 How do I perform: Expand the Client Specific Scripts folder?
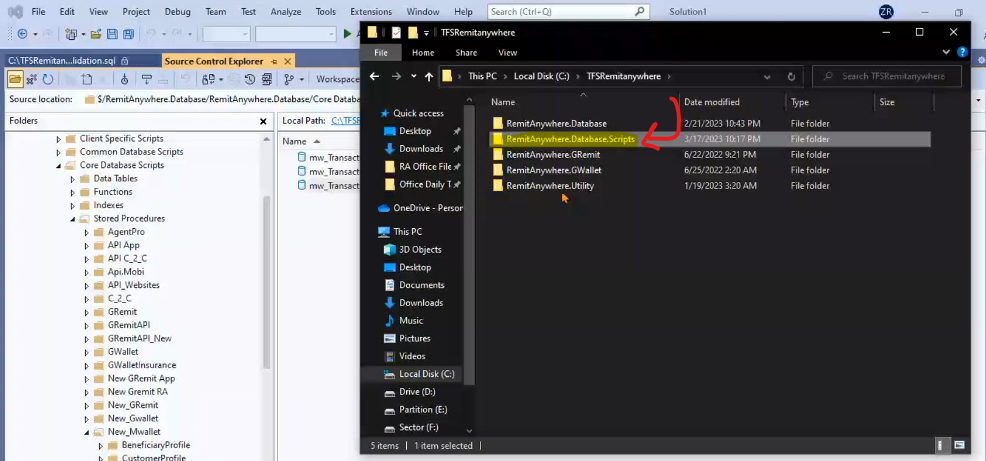[59, 138]
